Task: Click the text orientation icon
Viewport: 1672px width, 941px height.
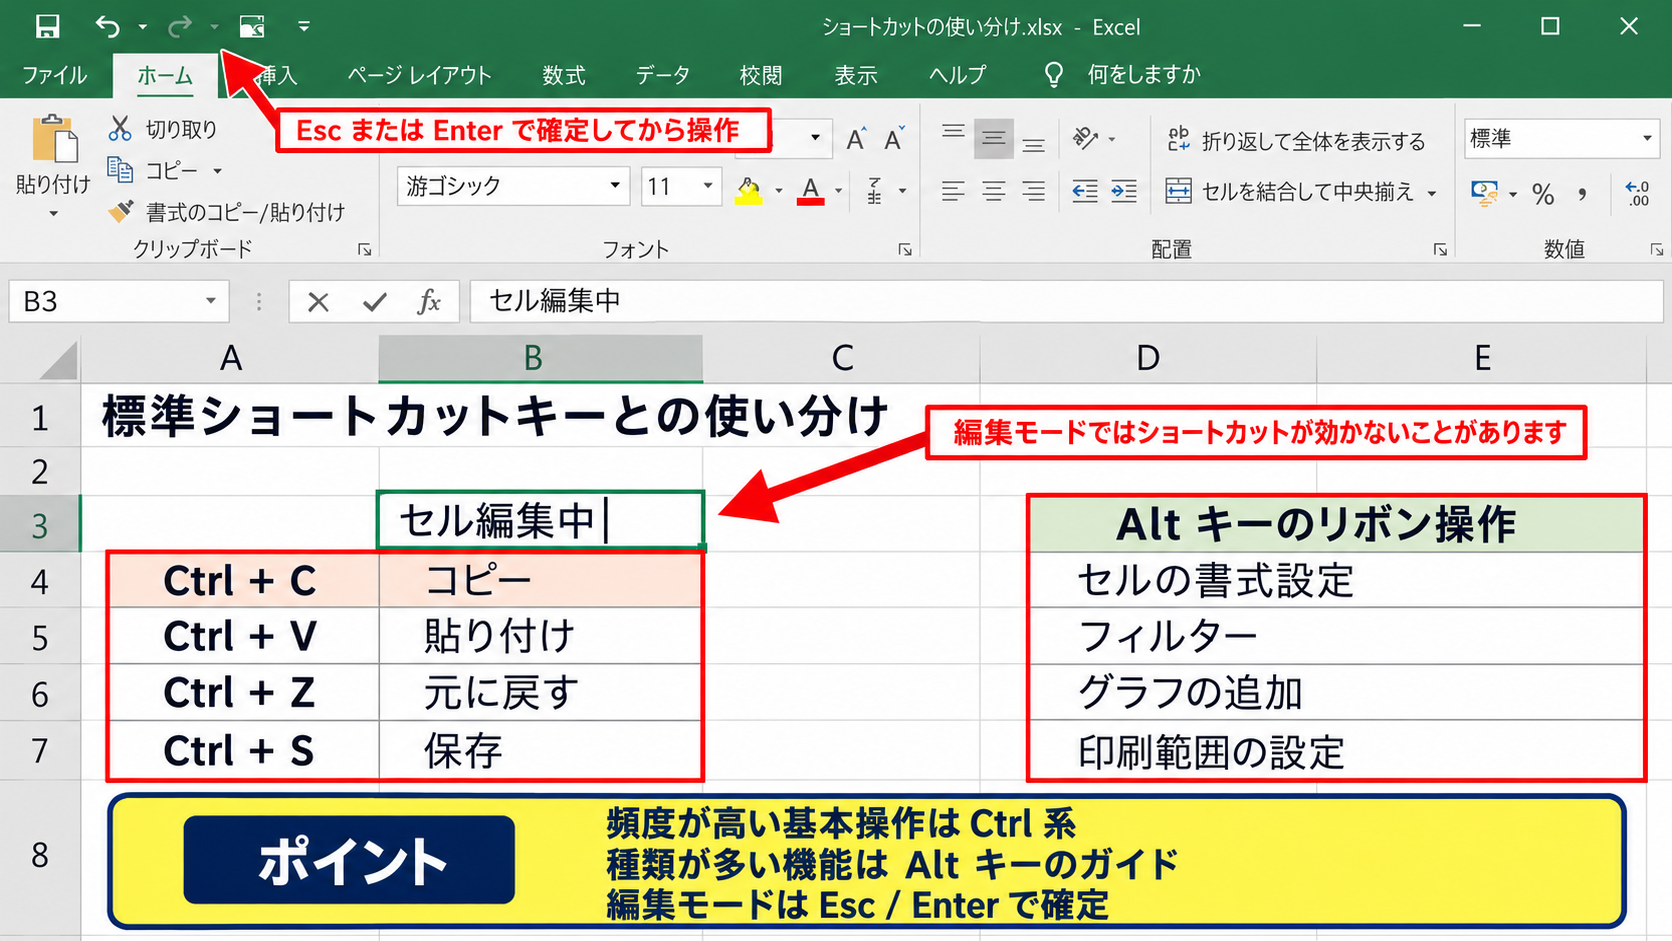Action: pos(1086,138)
